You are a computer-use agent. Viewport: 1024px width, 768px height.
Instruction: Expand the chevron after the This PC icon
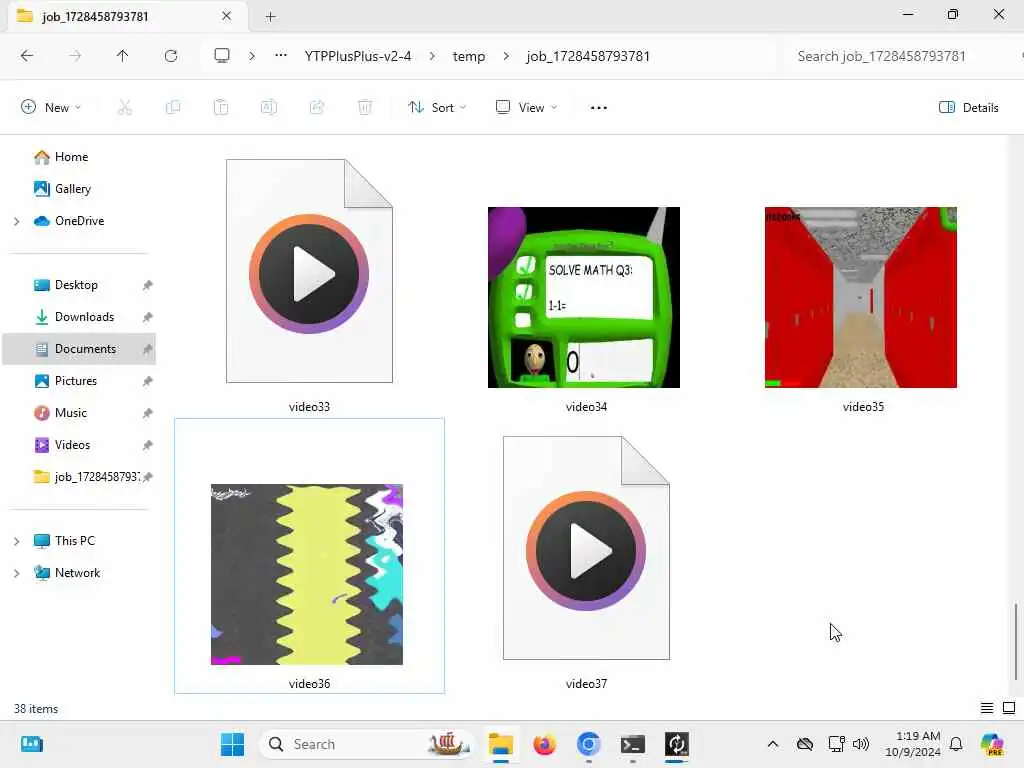(252, 56)
